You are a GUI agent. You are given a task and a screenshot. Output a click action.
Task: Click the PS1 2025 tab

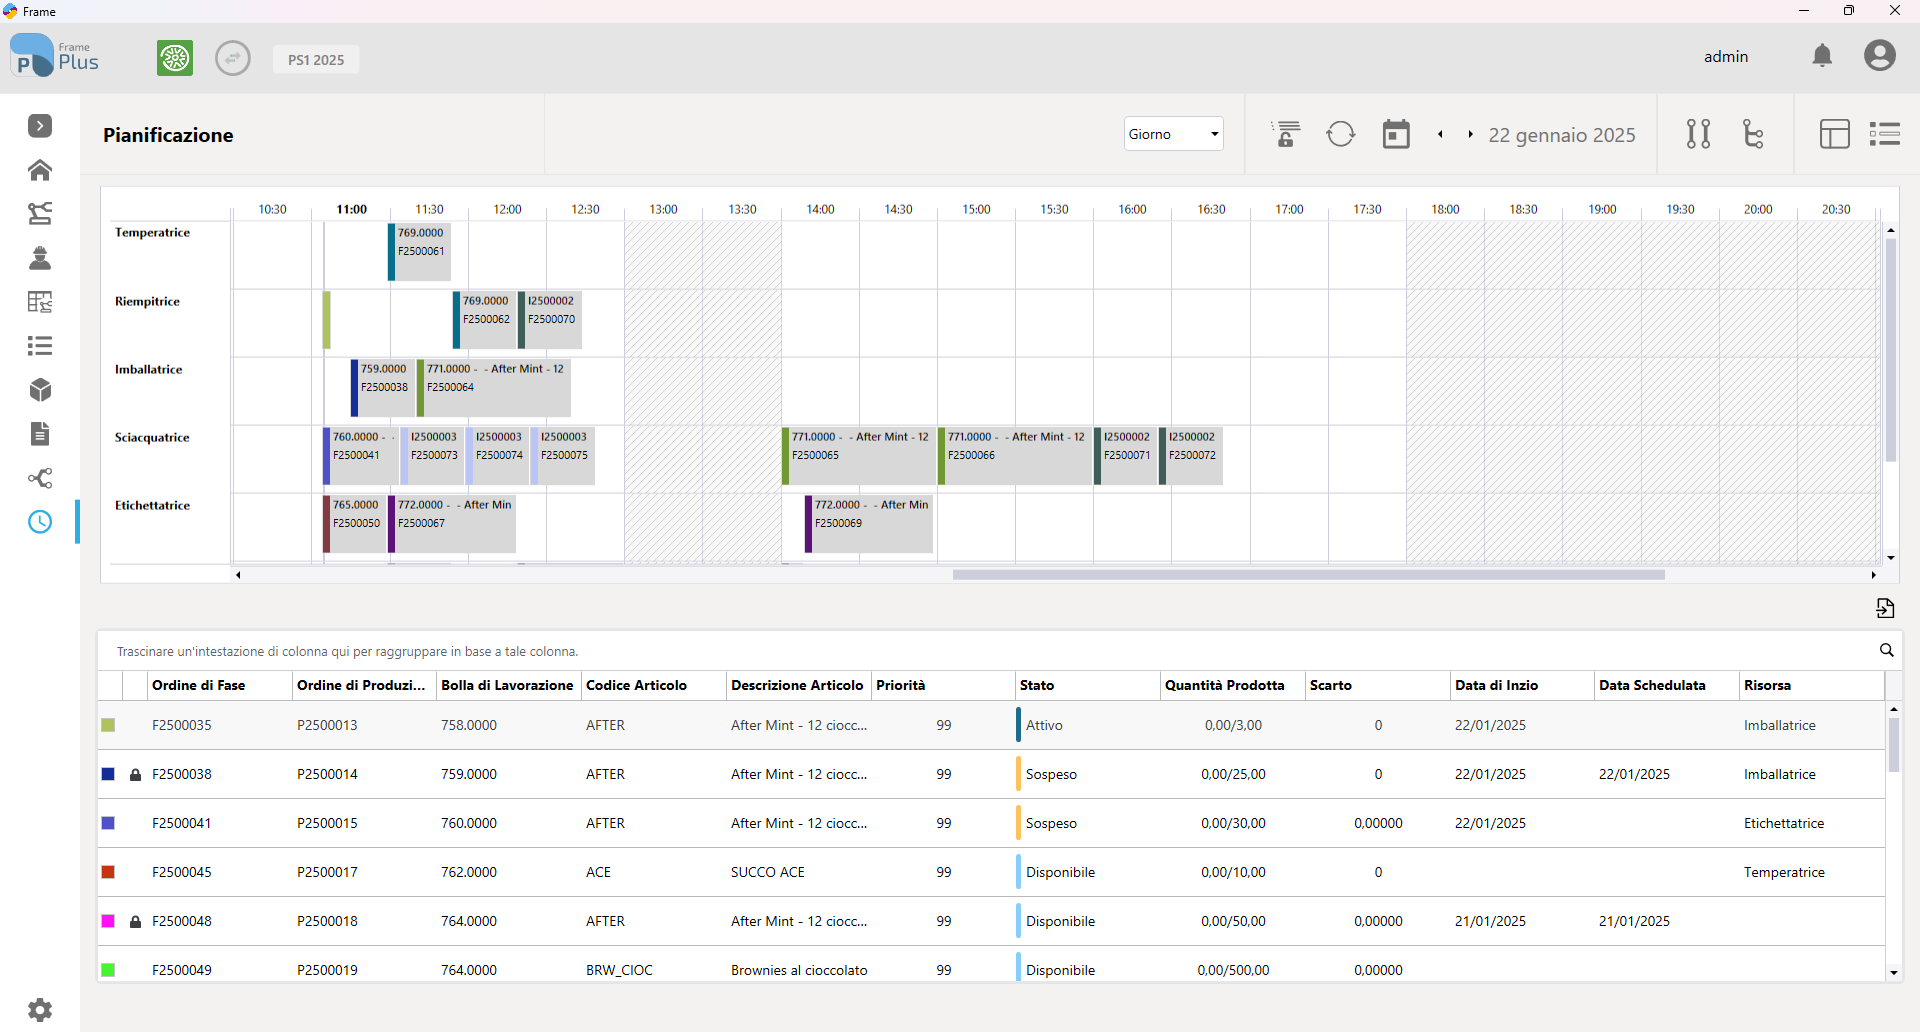pos(316,60)
